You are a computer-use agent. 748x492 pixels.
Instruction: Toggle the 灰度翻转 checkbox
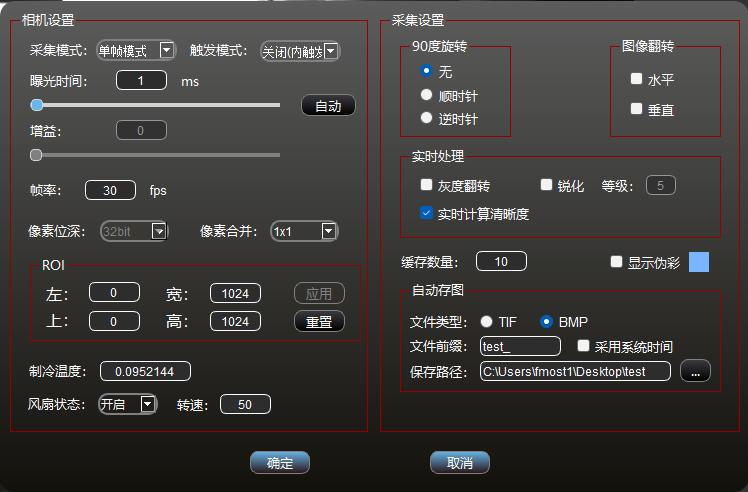point(426,185)
